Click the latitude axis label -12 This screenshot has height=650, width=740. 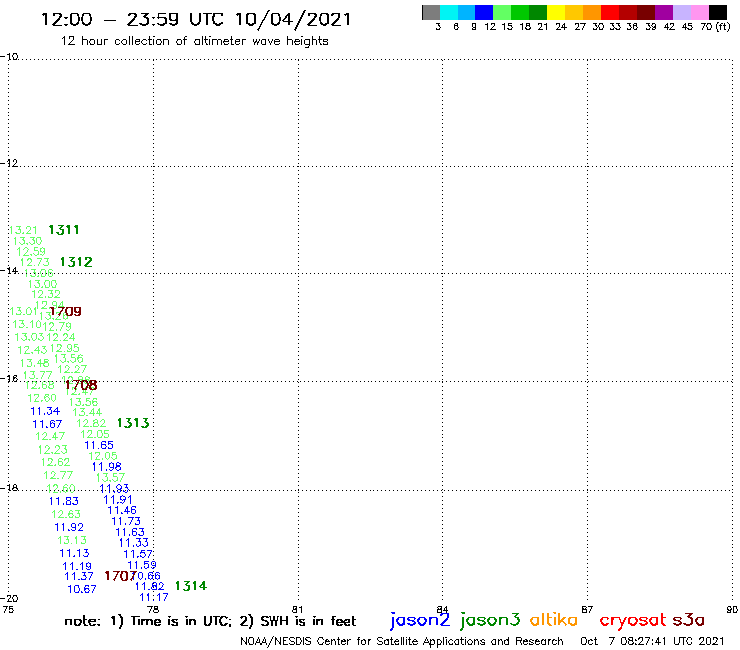point(9,163)
